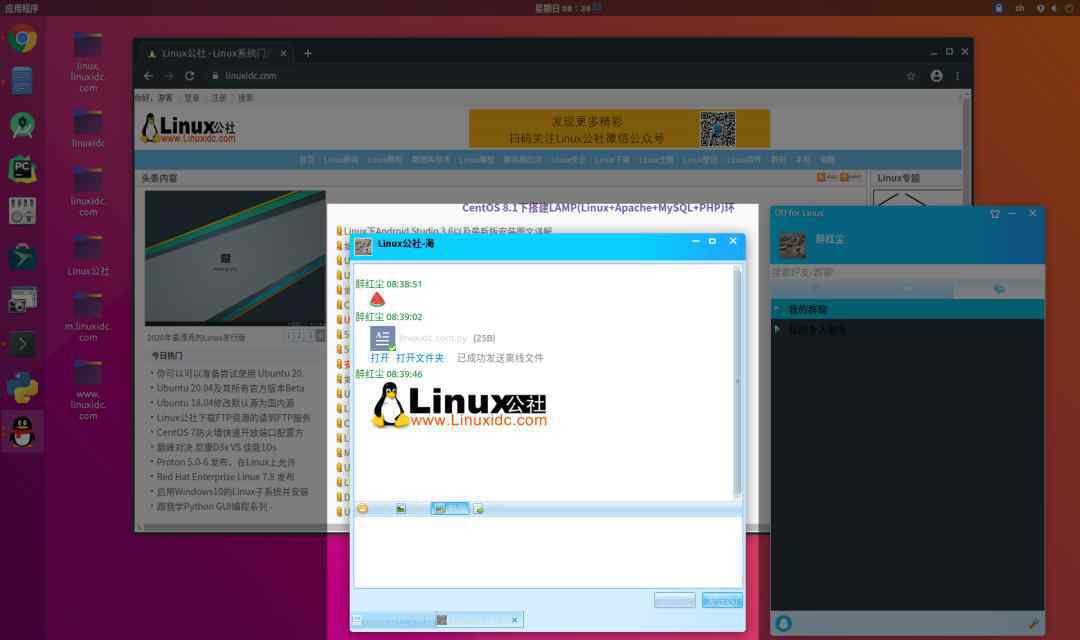Open the m.linuxidc.com desktop folder
Viewport: 1080px width, 640px height.
(x=87, y=316)
